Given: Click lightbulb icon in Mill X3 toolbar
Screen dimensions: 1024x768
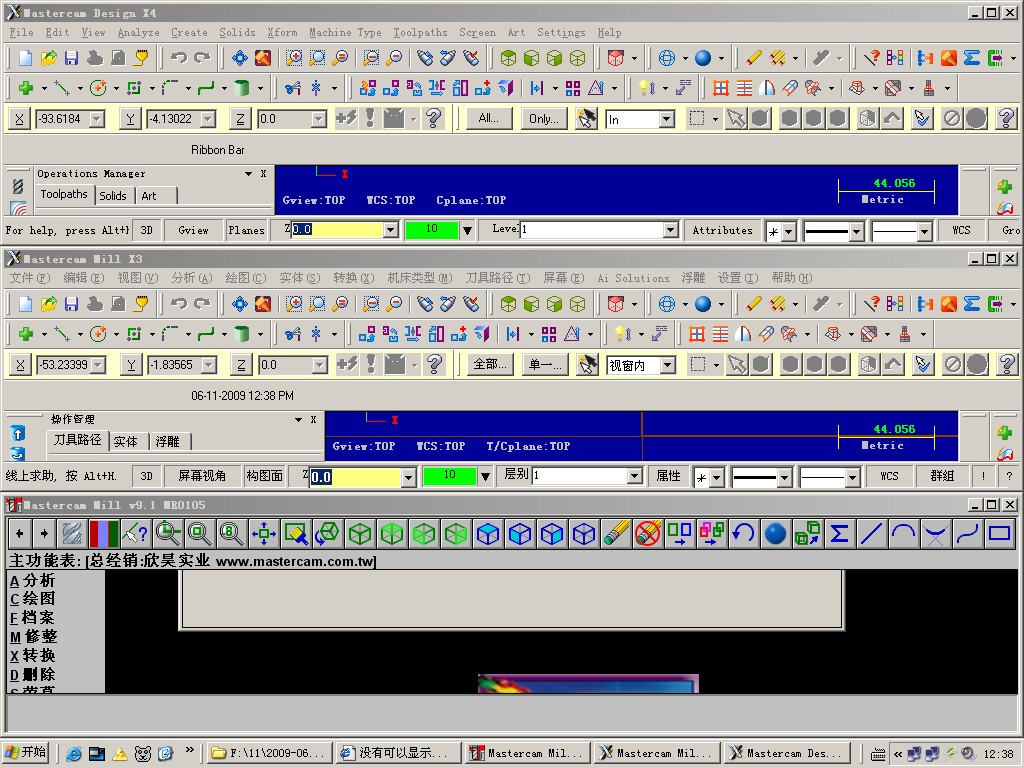Looking at the screenshot, I should tap(623, 334).
